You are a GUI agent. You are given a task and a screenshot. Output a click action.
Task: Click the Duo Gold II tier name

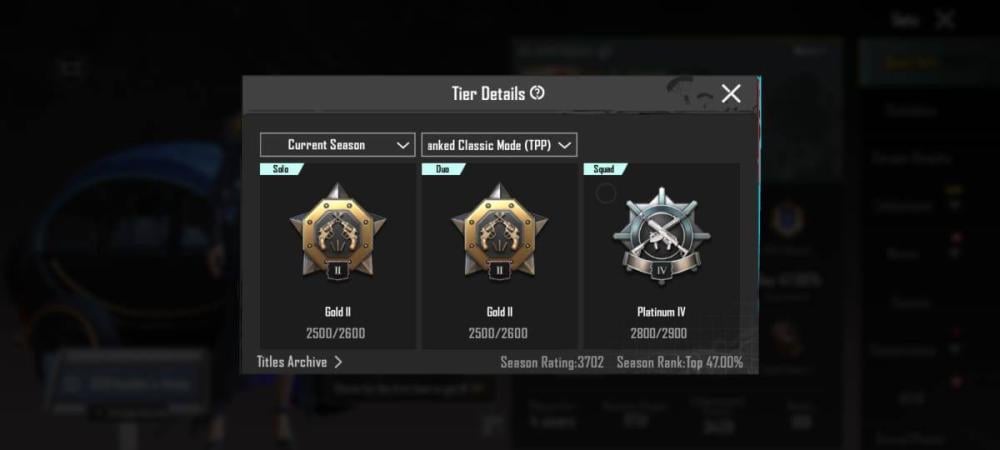(499, 312)
